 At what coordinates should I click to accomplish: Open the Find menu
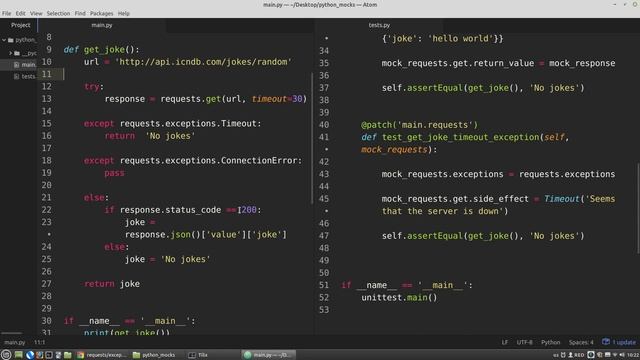(x=80, y=13)
